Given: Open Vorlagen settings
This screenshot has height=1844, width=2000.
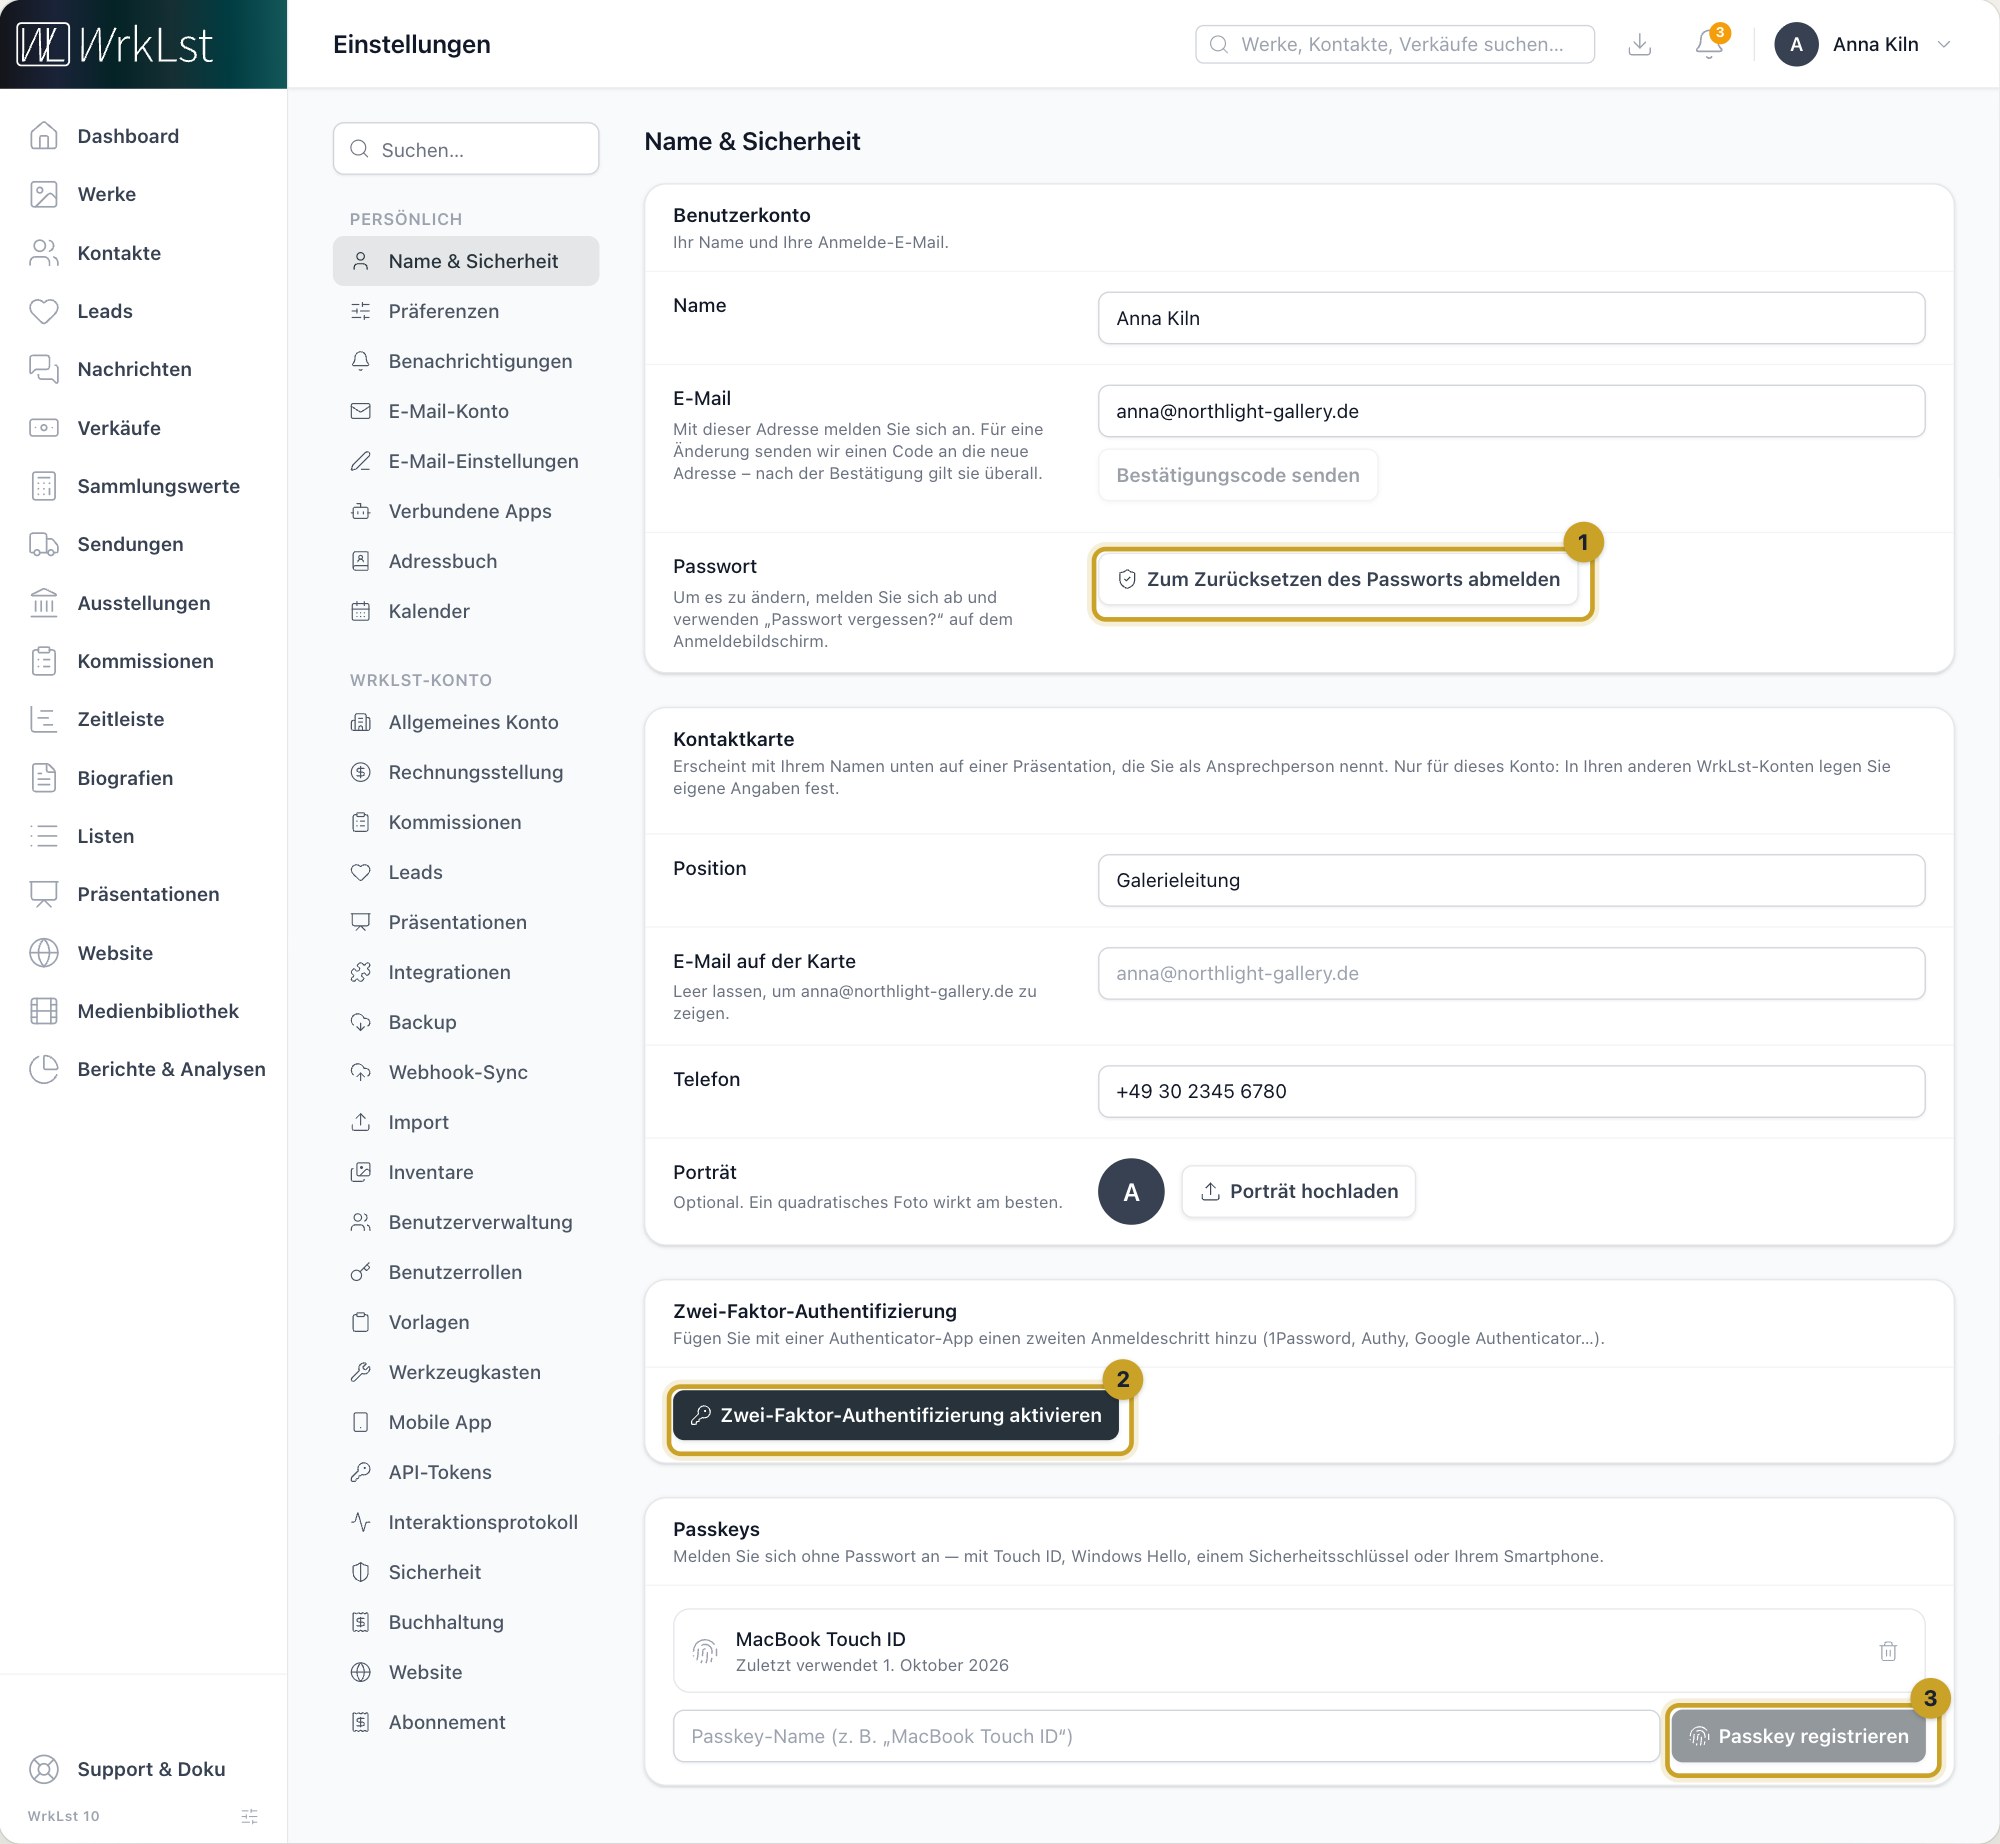Looking at the screenshot, I should (x=466, y=1322).
